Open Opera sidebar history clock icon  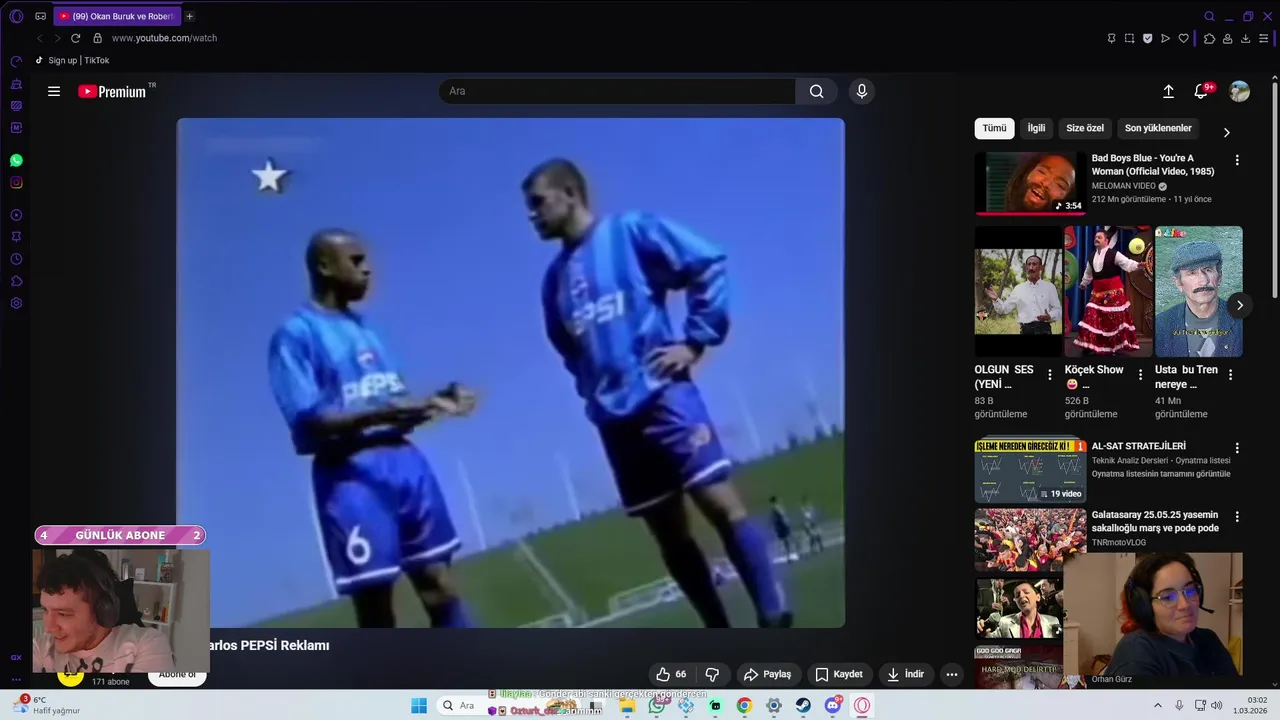pyautogui.click(x=16, y=259)
